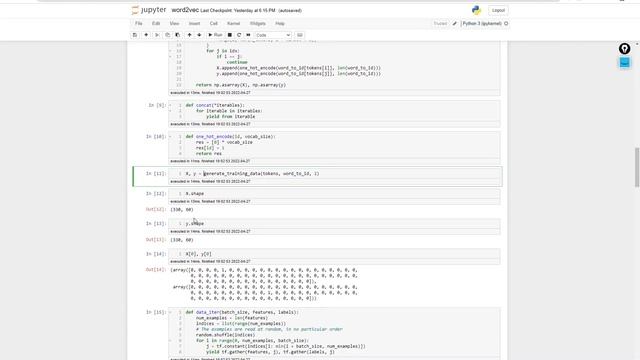640x360 pixels.
Task: Click the 'return np.asarray(X), np.asarray(y)' line
Action: [x=241, y=85]
